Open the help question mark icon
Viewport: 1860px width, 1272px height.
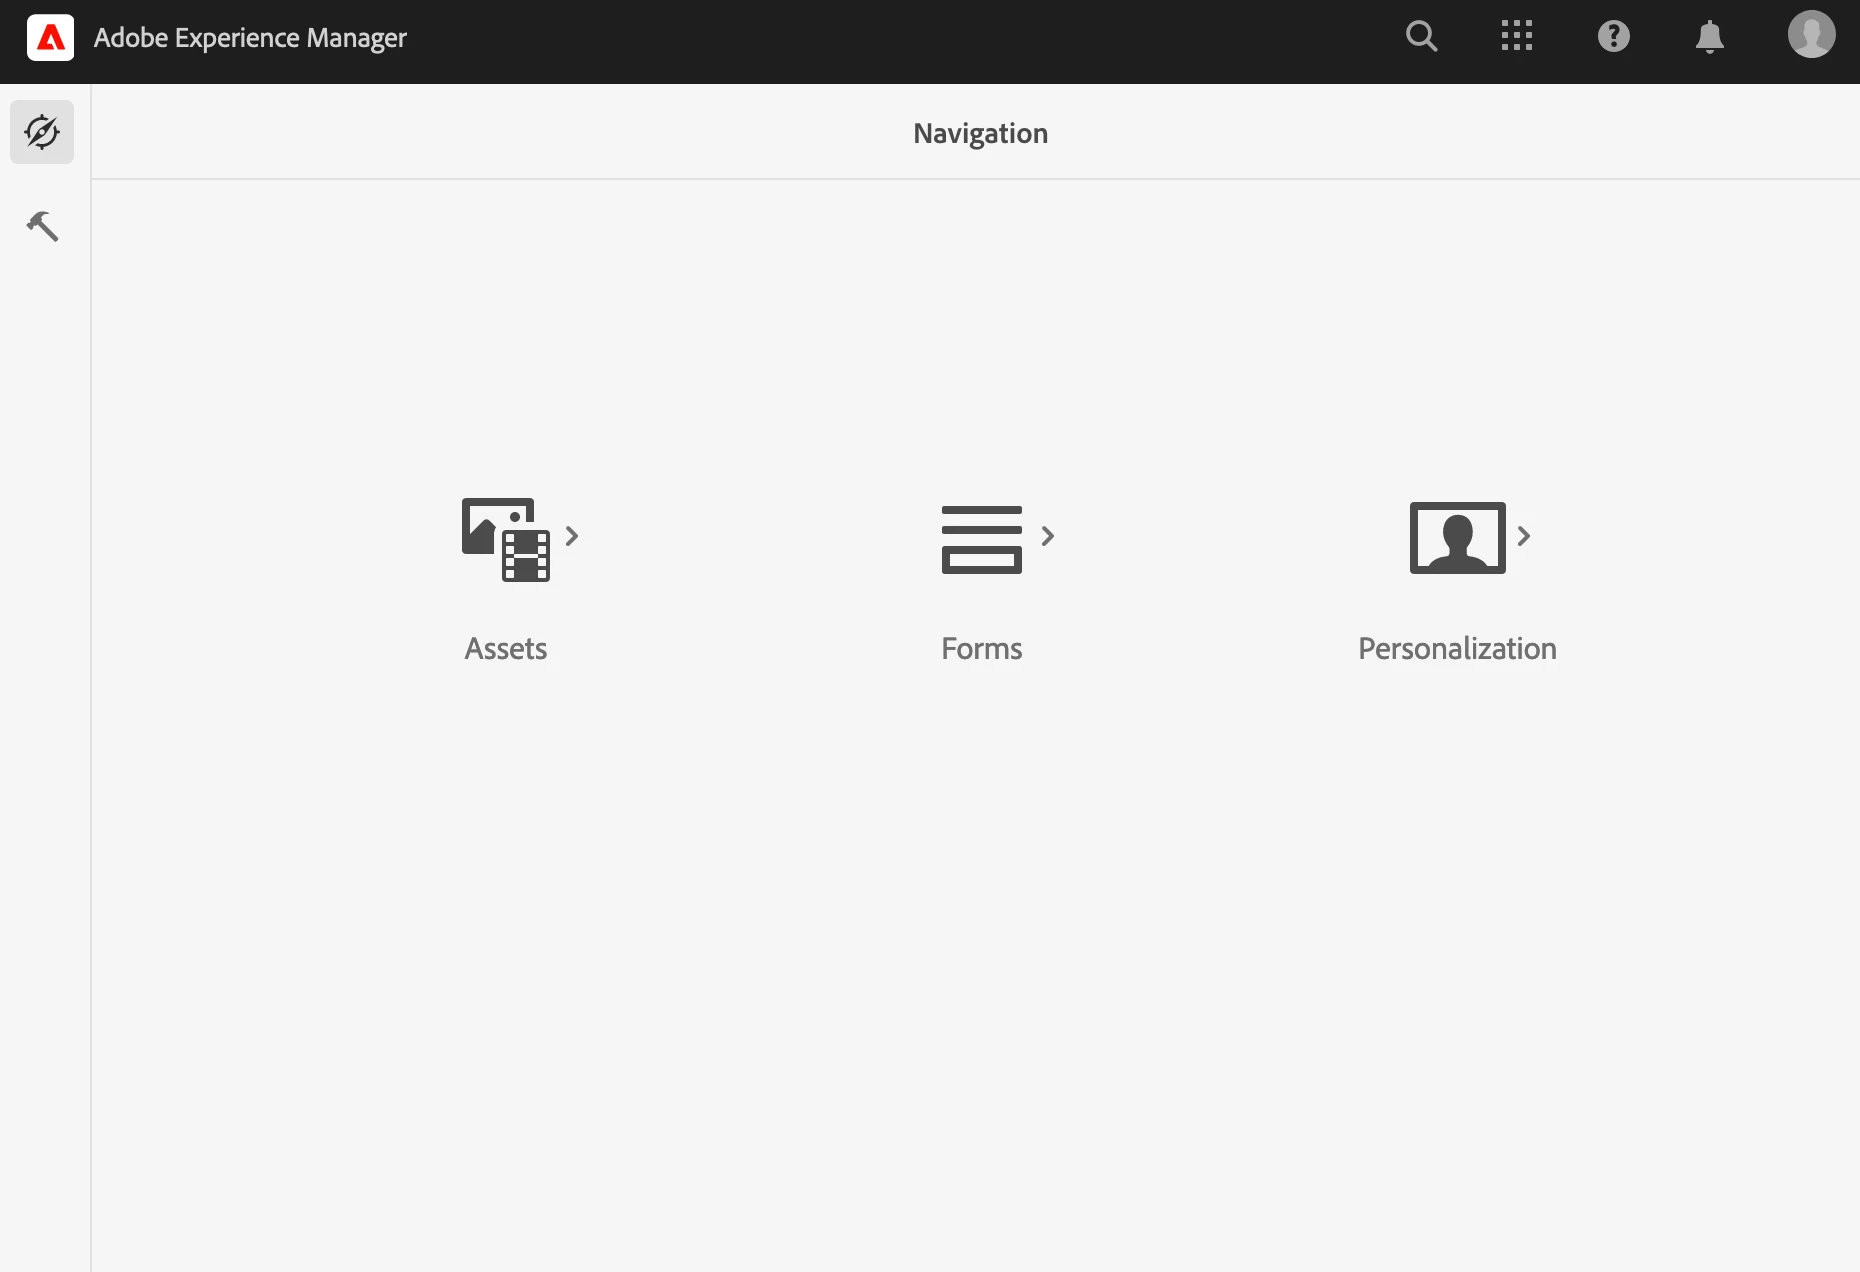(1613, 36)
